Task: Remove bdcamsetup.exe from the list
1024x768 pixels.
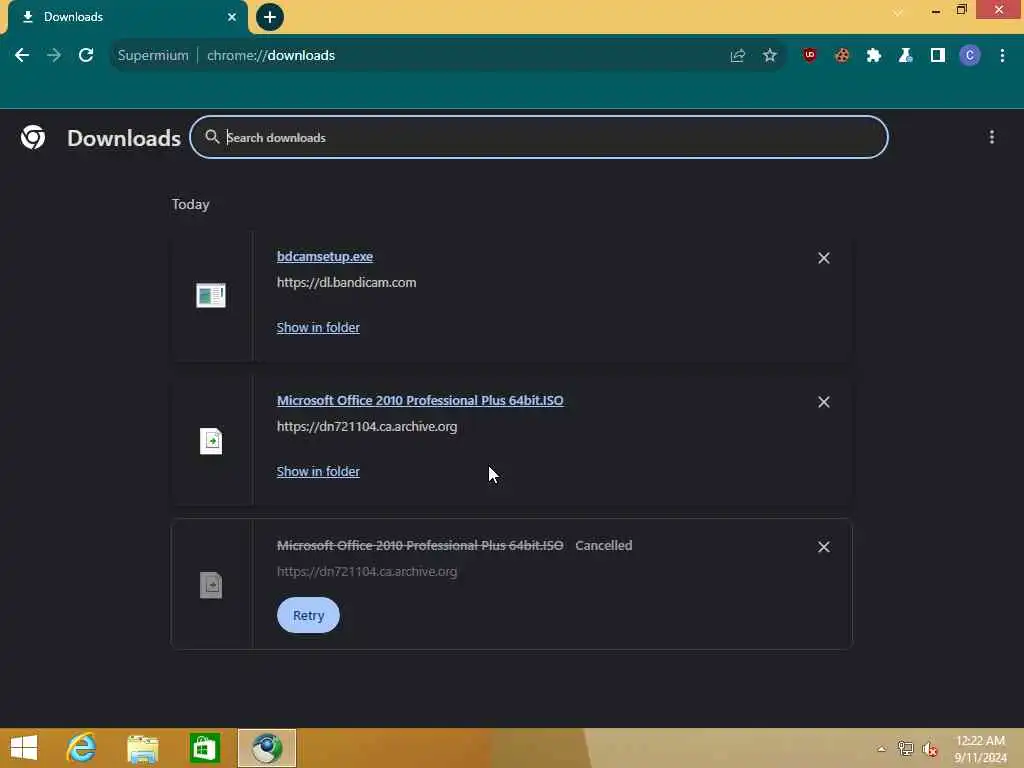Action: pyautogui.click(x=824, y=258)
